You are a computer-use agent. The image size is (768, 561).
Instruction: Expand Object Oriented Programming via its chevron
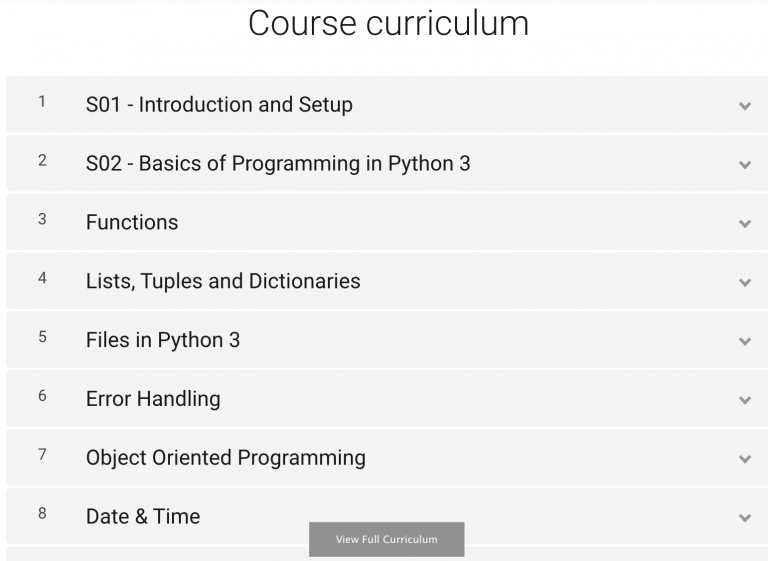[x=745, y=459]
